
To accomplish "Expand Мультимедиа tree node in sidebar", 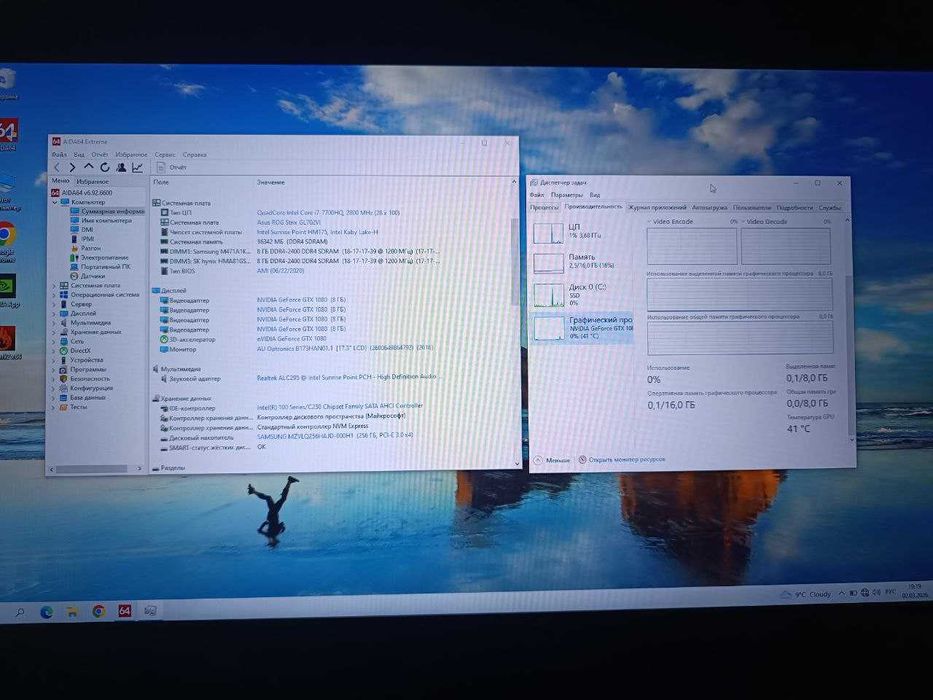I will coord(54,323).
